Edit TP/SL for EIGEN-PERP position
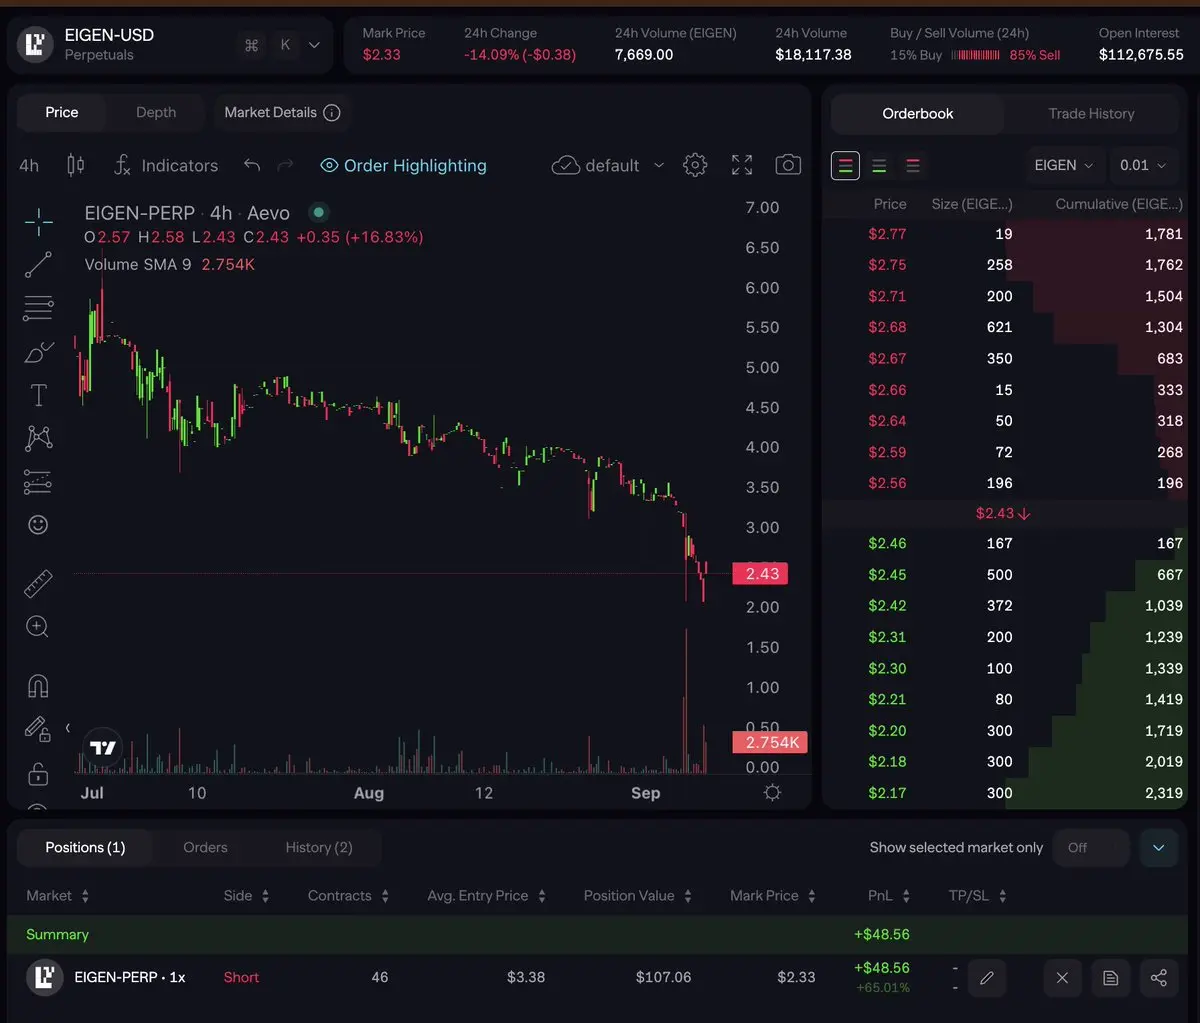This screenshot has height=1023, width=1200. click(x=986, y=977)
